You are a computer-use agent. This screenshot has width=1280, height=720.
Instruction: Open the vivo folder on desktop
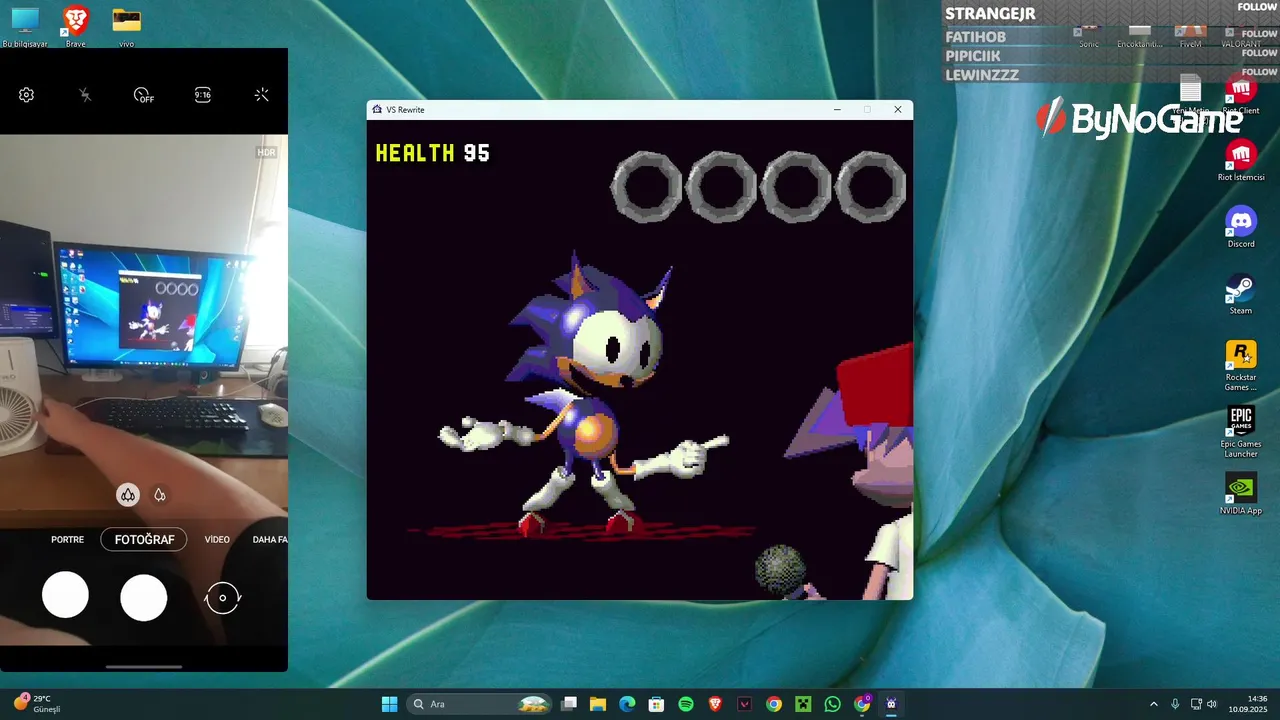click(x=126, y=27)
